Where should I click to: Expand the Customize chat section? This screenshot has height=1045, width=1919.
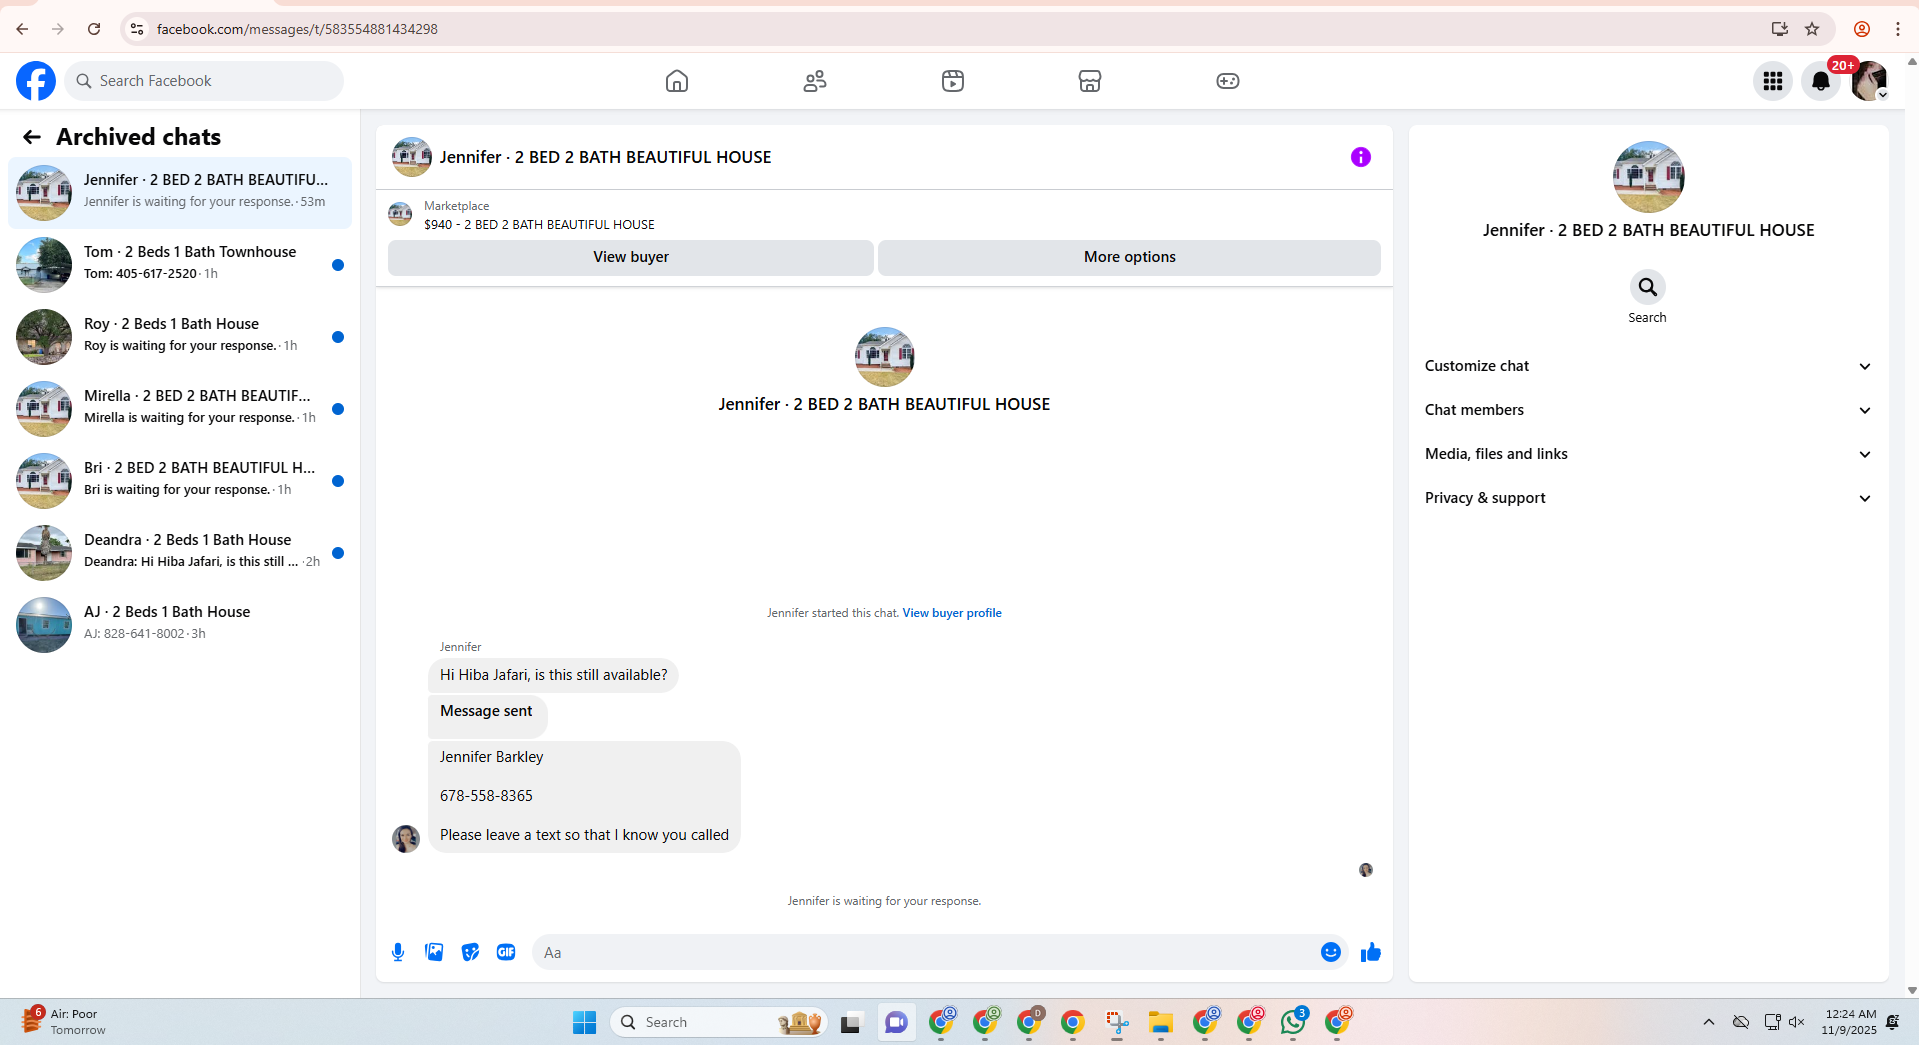pyautogui.click(x=1648, y=366)
